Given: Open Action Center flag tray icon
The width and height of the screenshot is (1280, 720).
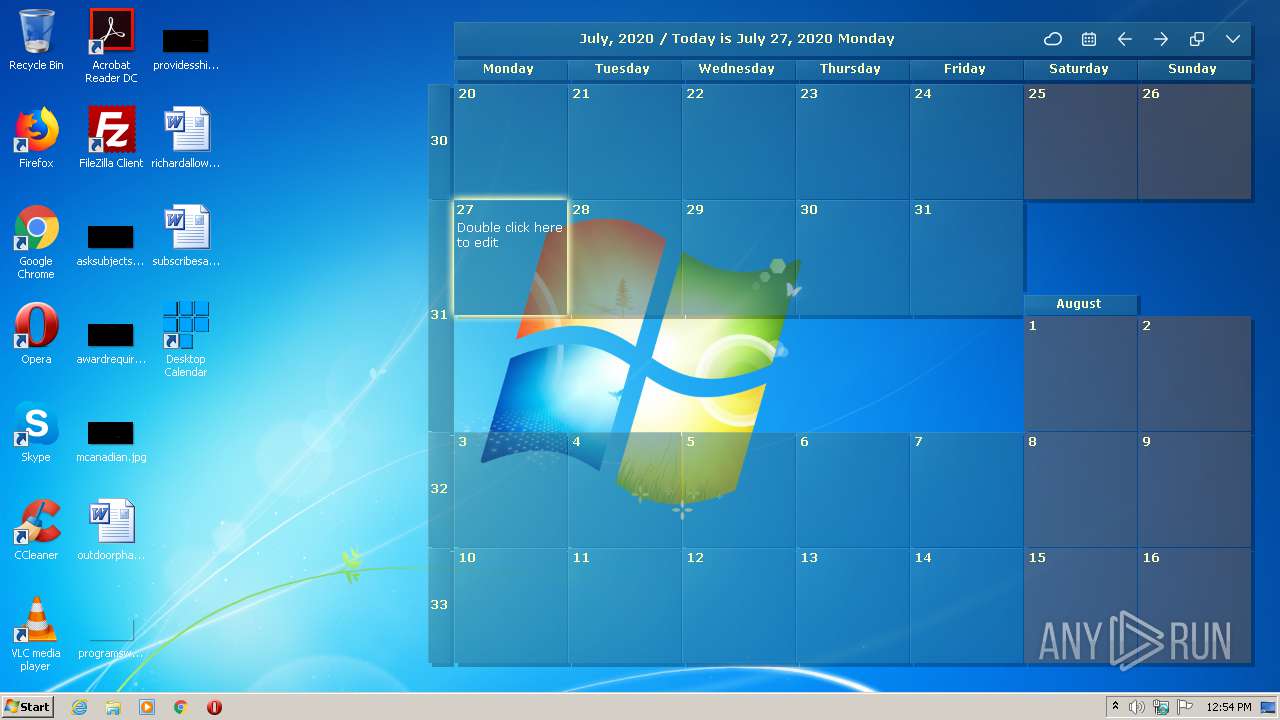Looking at the screenshot, I should [1185, 707].
